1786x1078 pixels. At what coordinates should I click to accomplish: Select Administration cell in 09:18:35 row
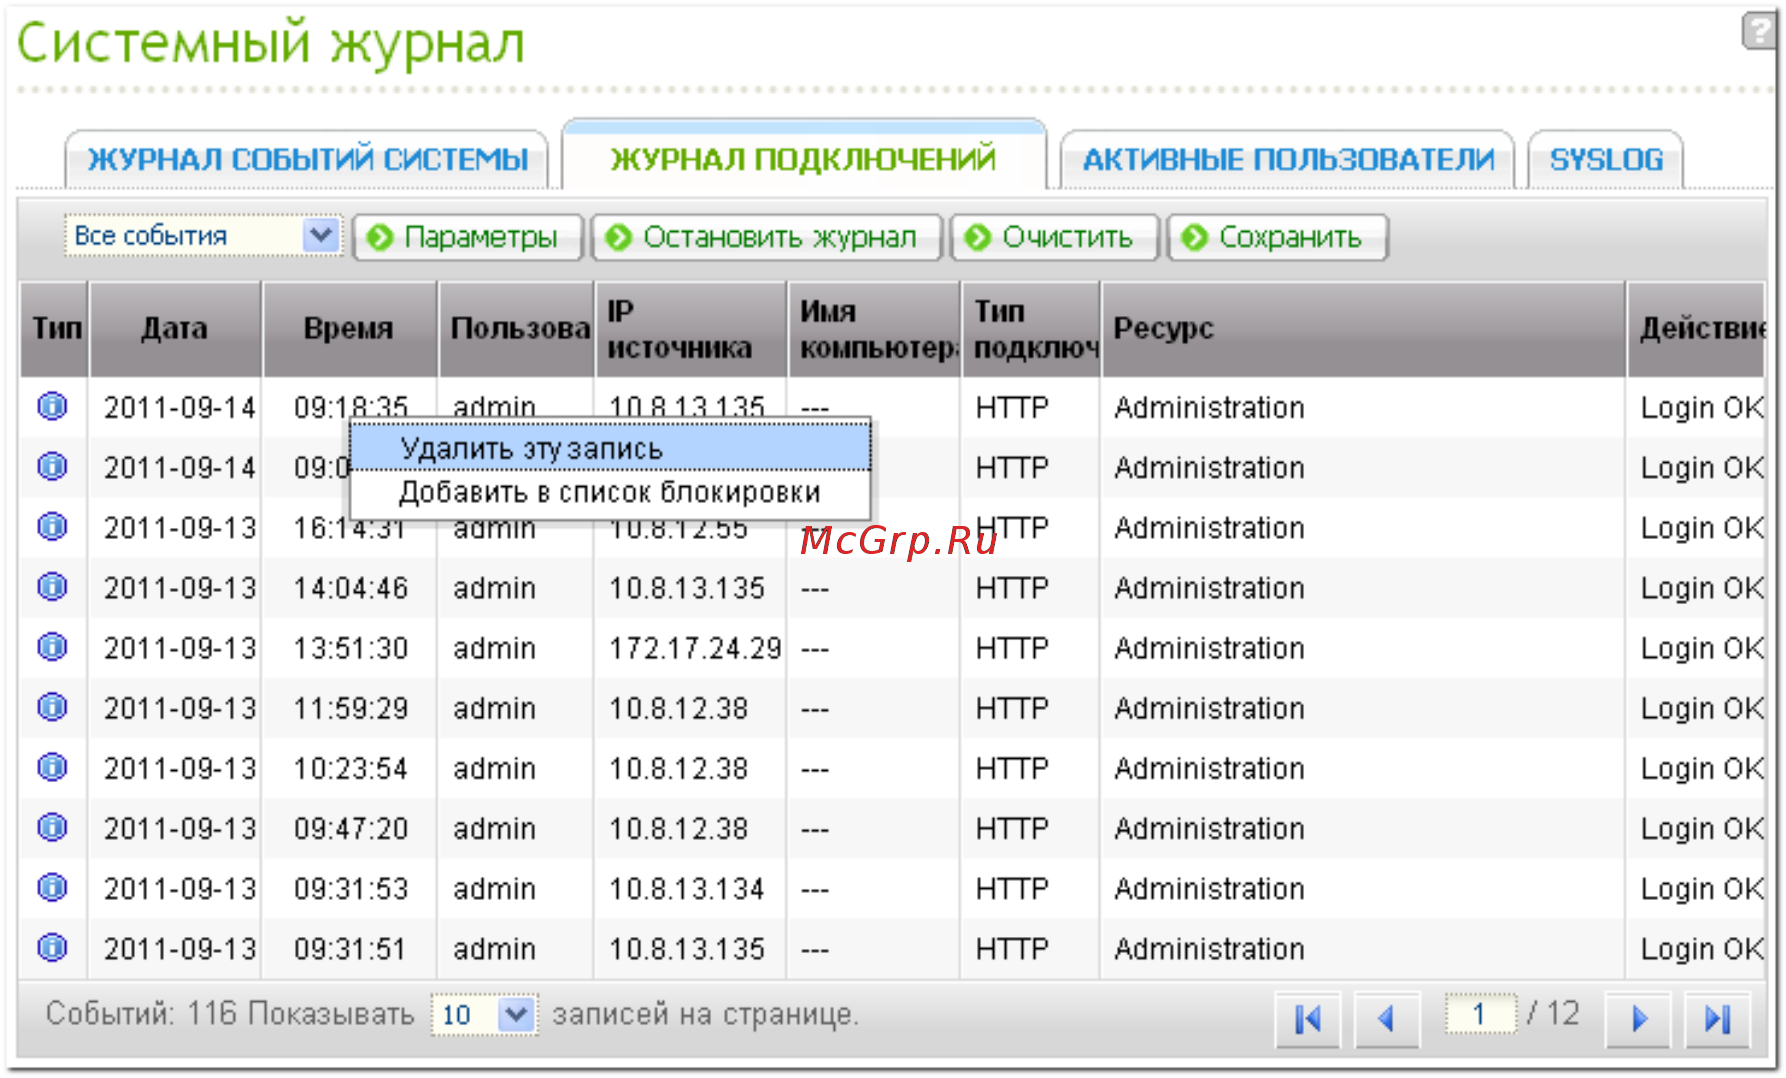(1209, 407)
